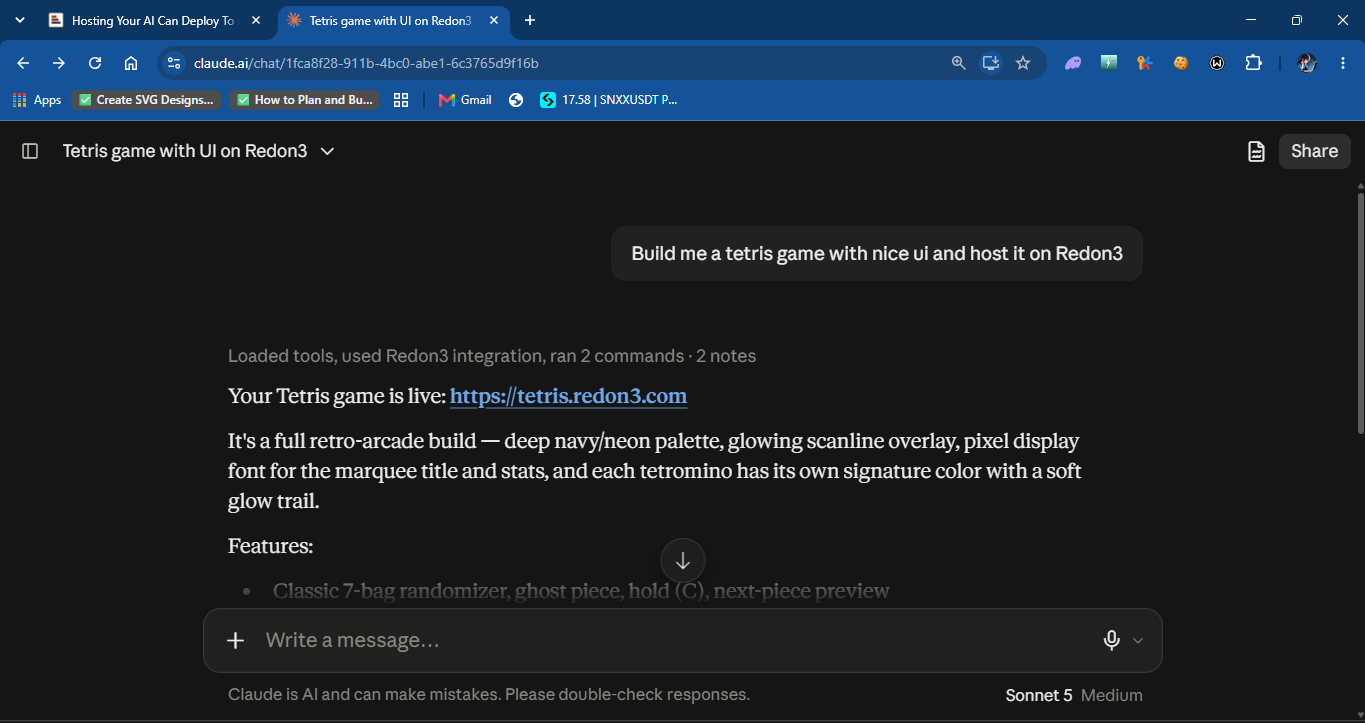Open the artifacts document icon
This screenshot has height=723, width=1365.
pyautogui.click(x=1256, y=151)
